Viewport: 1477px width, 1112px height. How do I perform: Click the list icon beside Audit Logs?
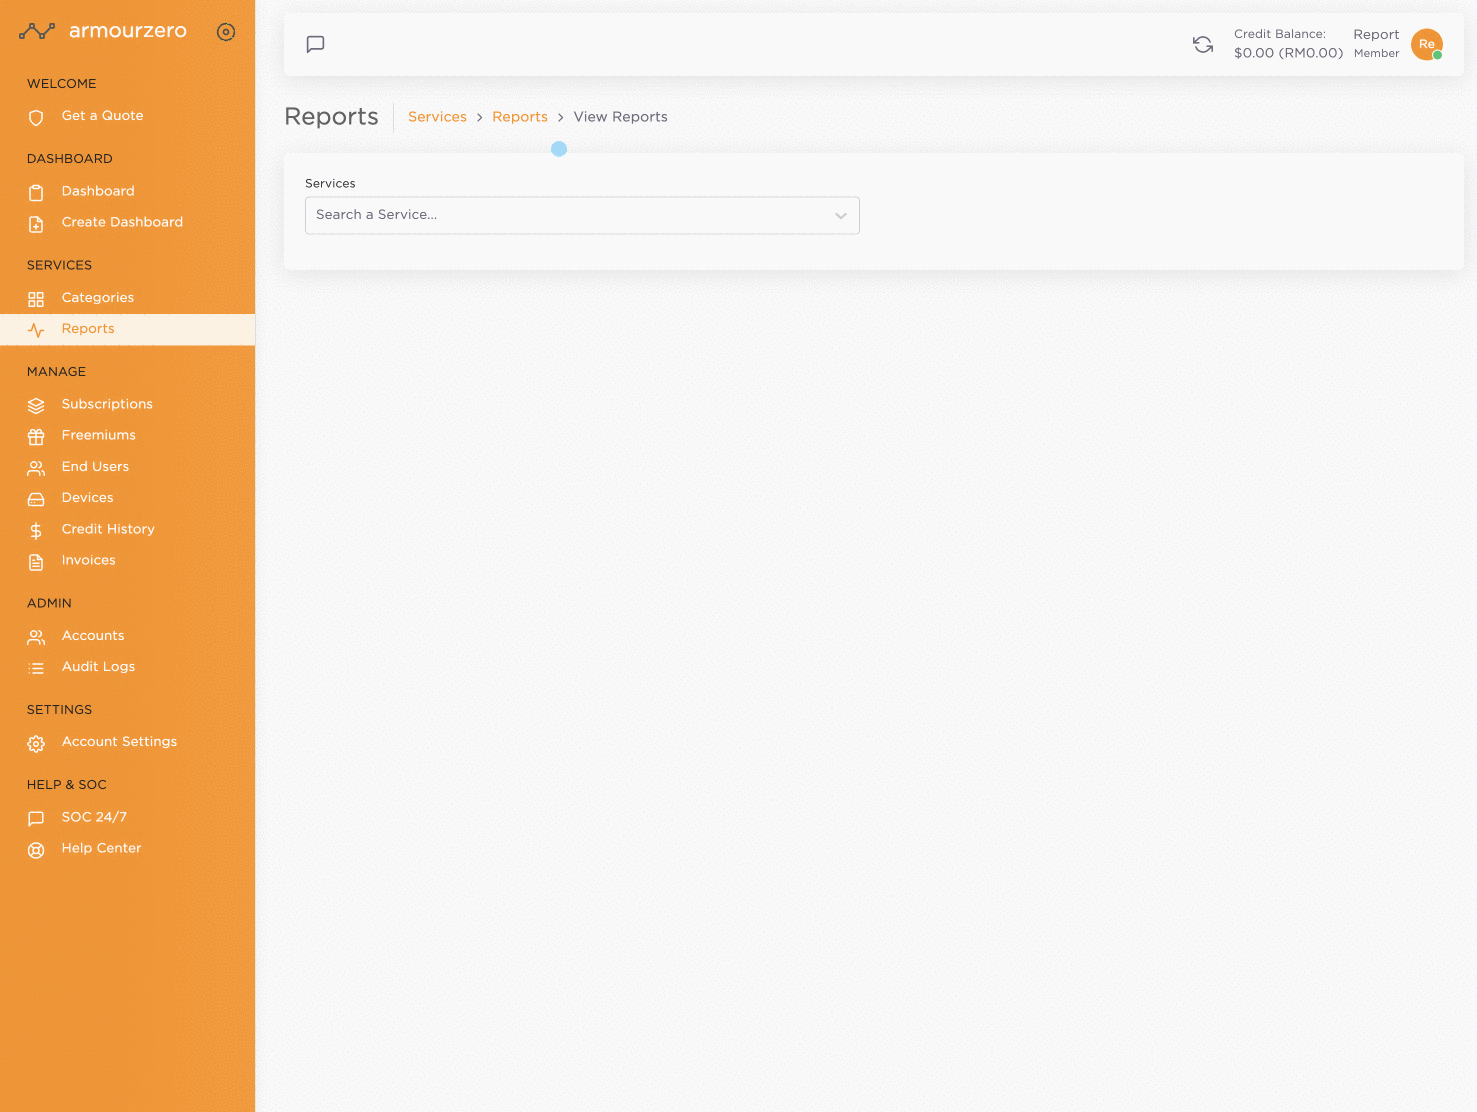click(36, 668)
